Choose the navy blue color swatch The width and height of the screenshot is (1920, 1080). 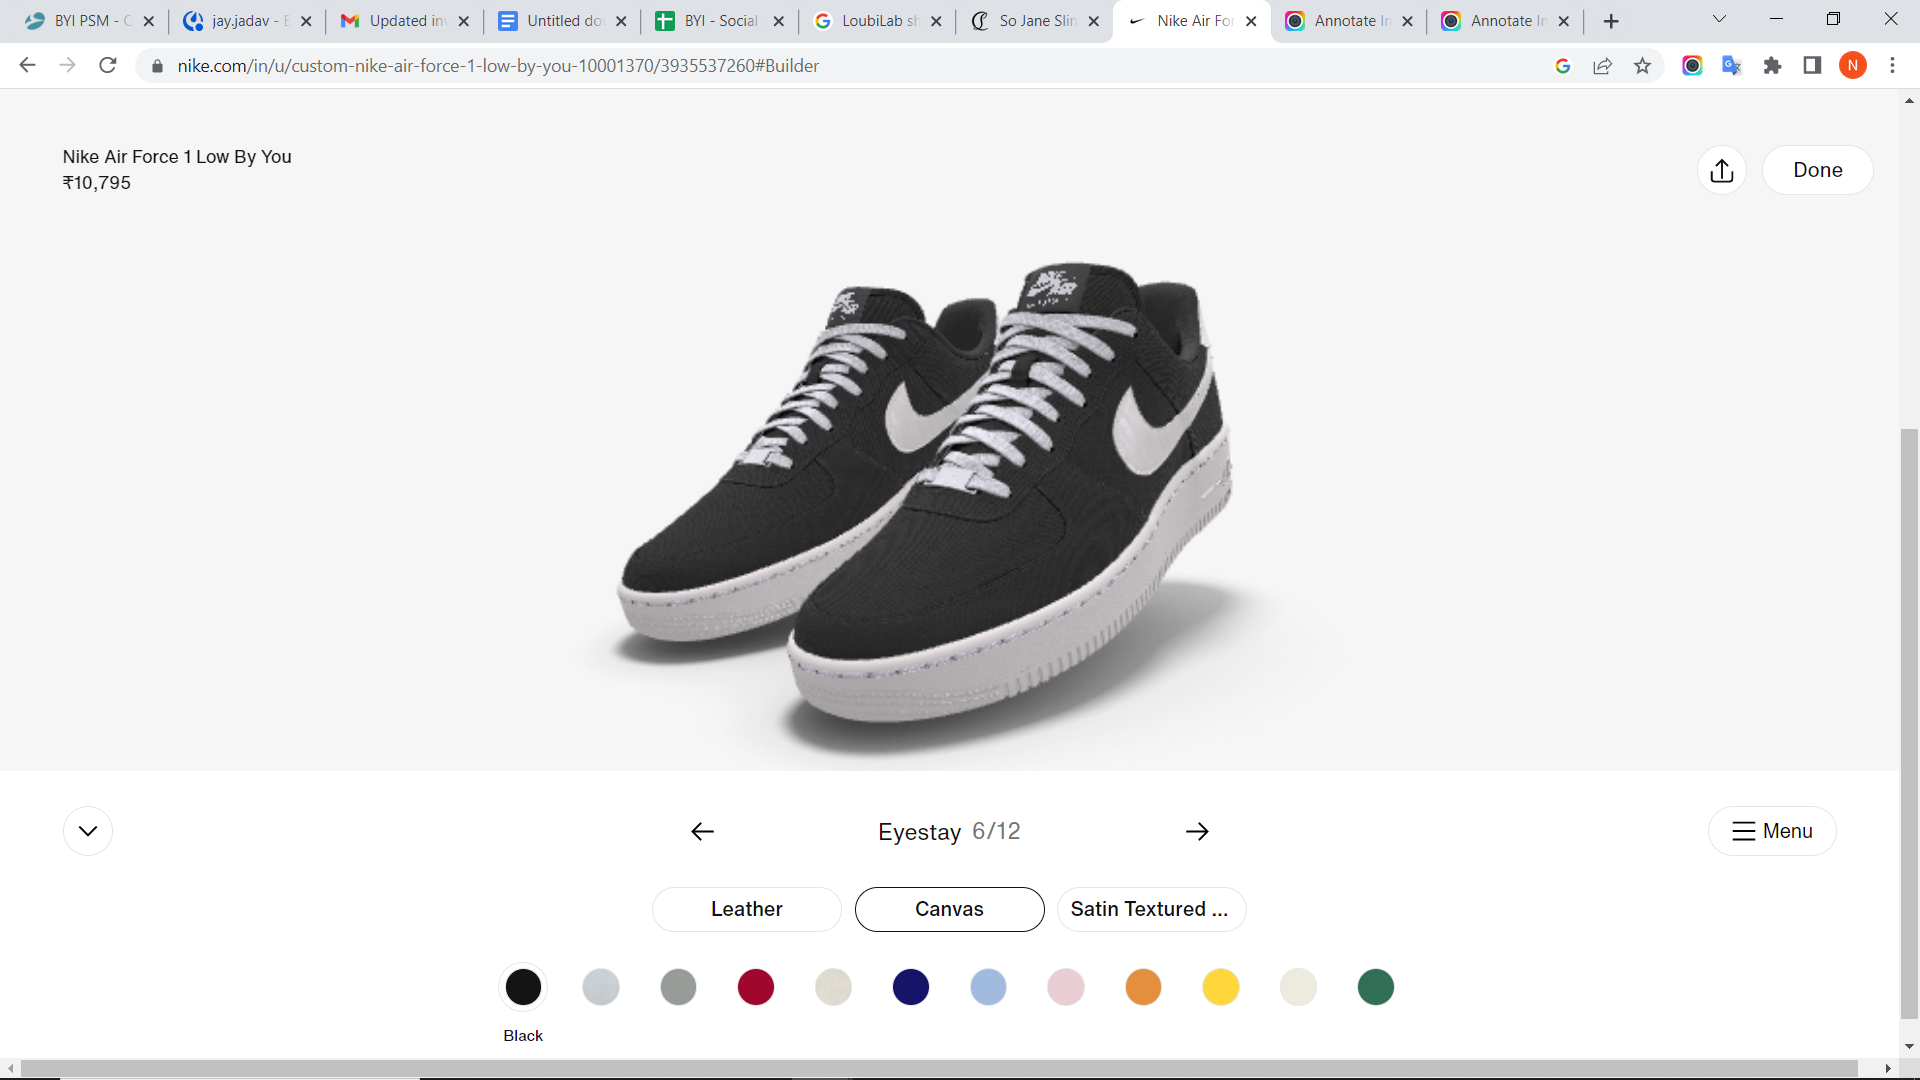(x=911, y=987)
